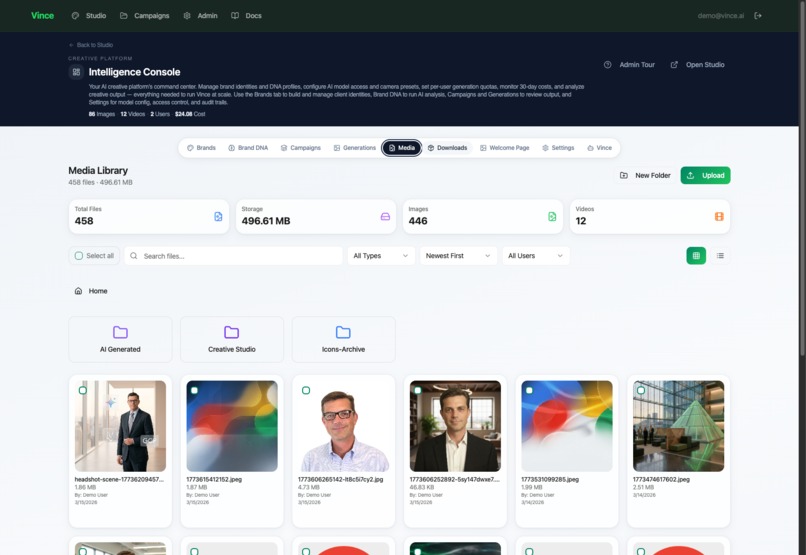Click the file name 1773474617602.jpeg
Image resolution: width=806 pixels, height=555 pixels.
[x=661, y=479]
